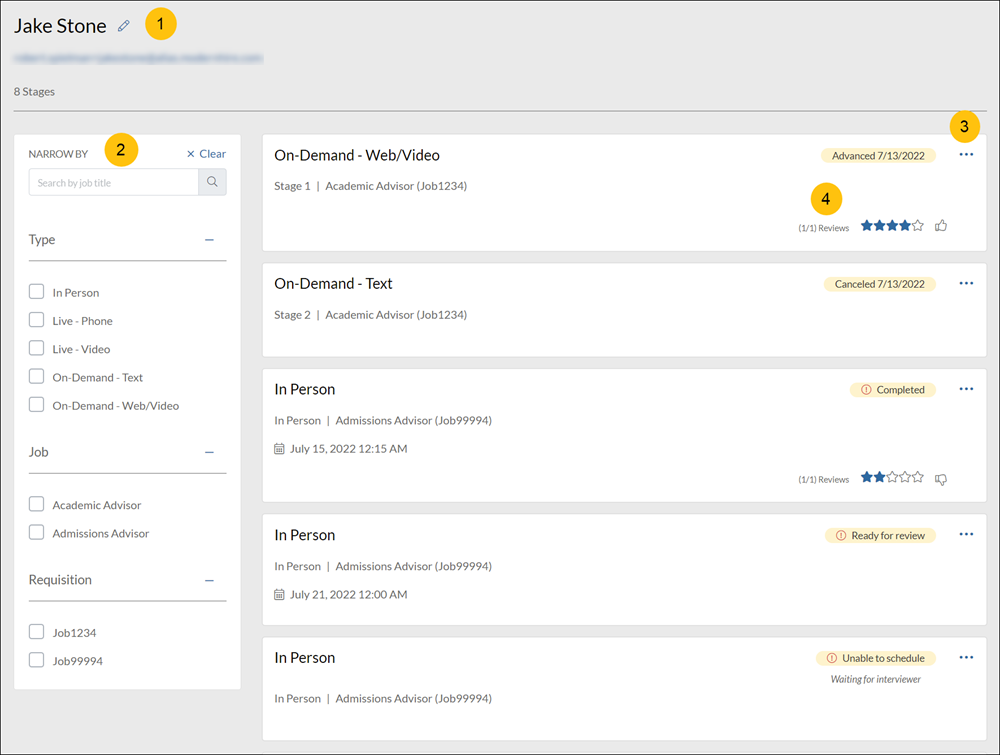Collapse the Job filter section

209,452
